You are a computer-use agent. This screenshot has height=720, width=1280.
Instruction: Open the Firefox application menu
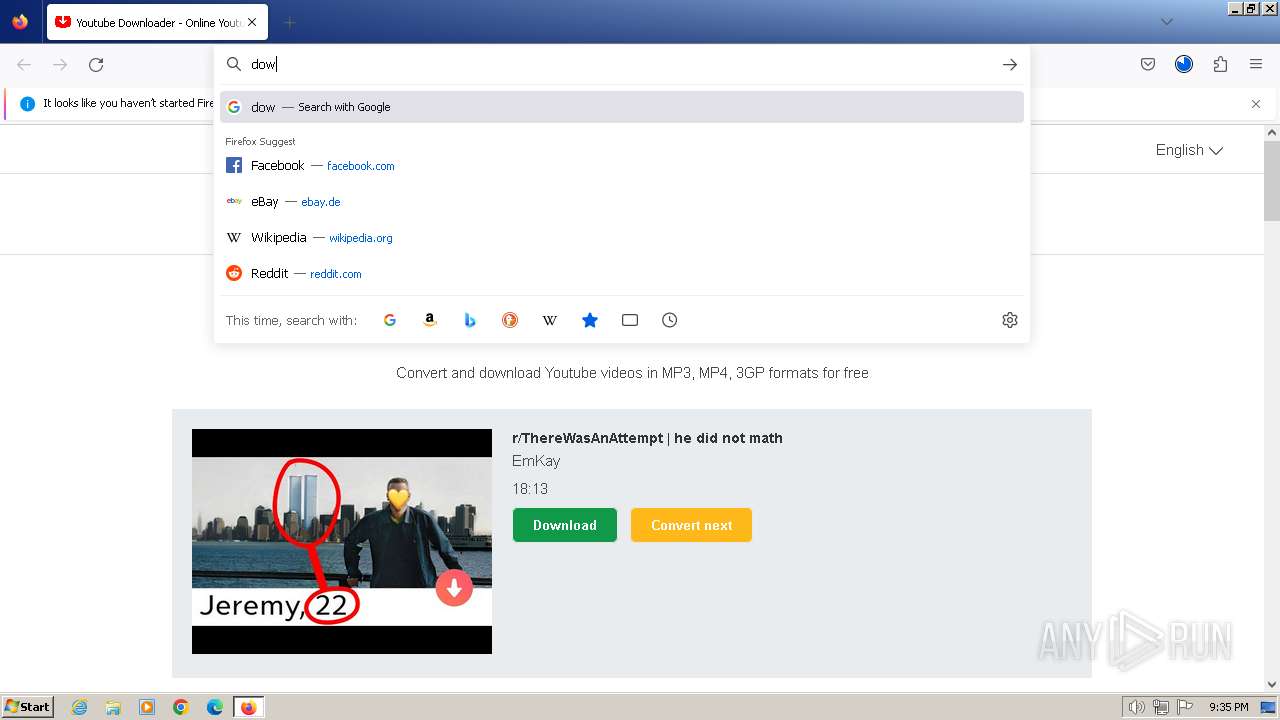pyautogui.click(x=1256, y=65)
